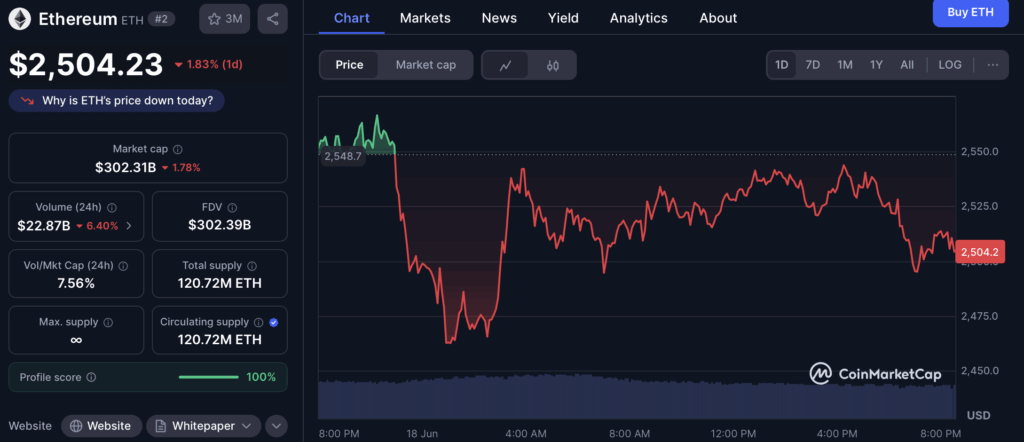Switch to line chart icon
1024x442 pixels.
click(506, 65)
